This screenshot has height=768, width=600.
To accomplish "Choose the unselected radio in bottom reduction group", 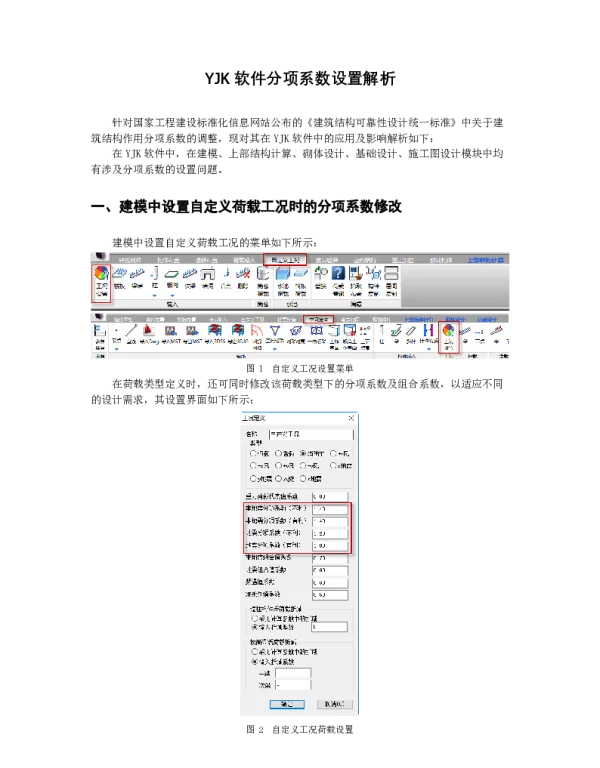I will (254, 652).
